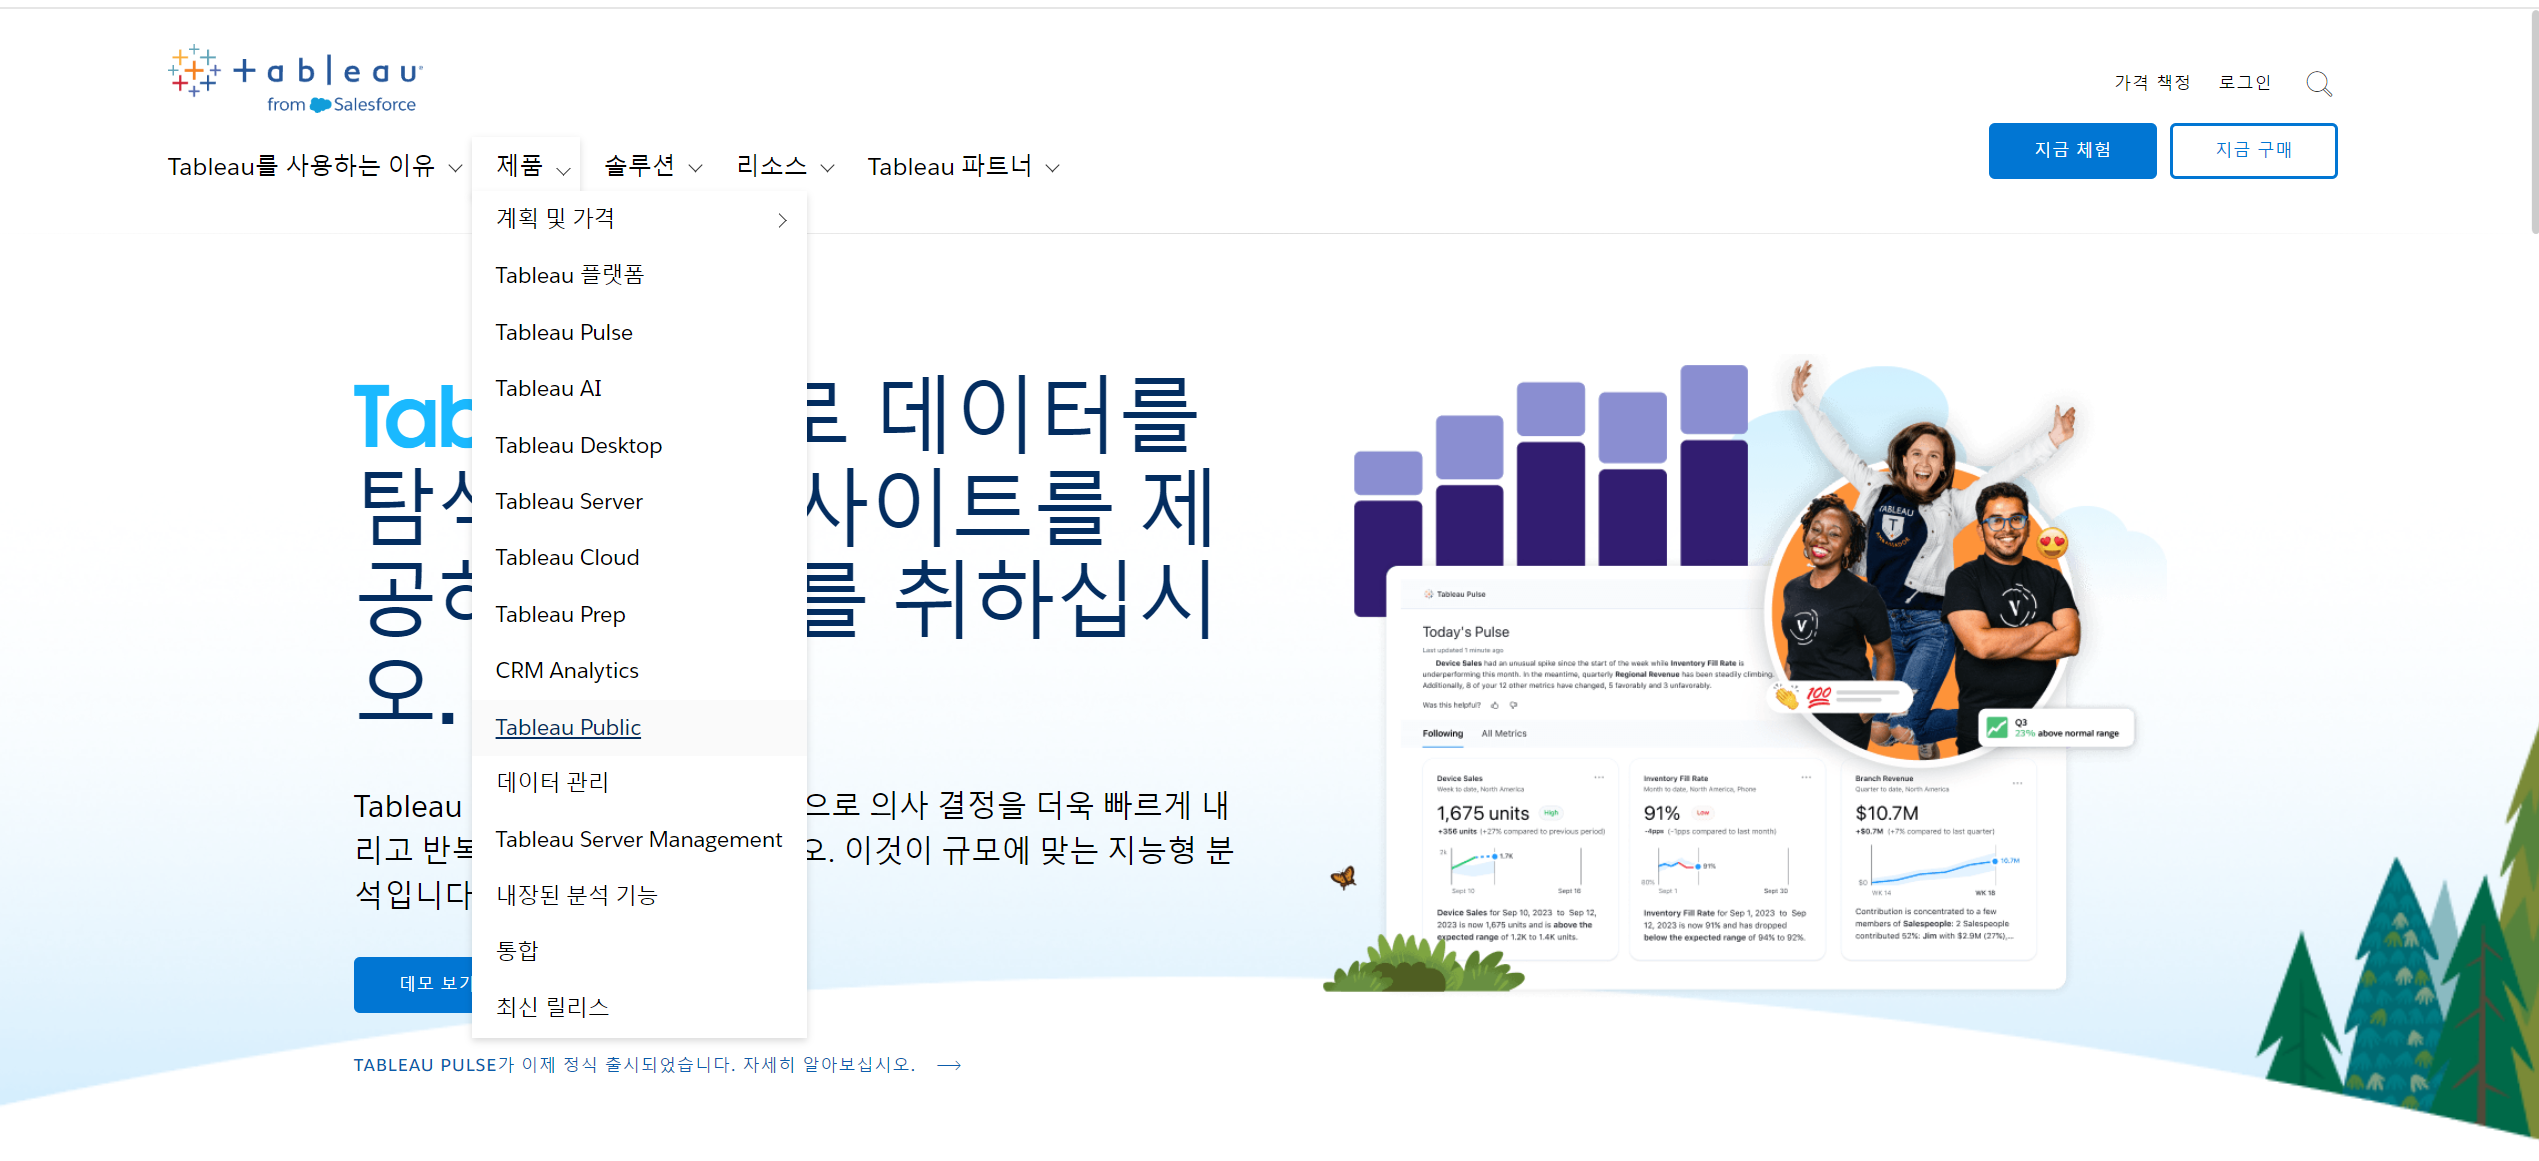Select Tableau Pulse in product menu
Screen dimensions: 2539x1161
point(640,332)
